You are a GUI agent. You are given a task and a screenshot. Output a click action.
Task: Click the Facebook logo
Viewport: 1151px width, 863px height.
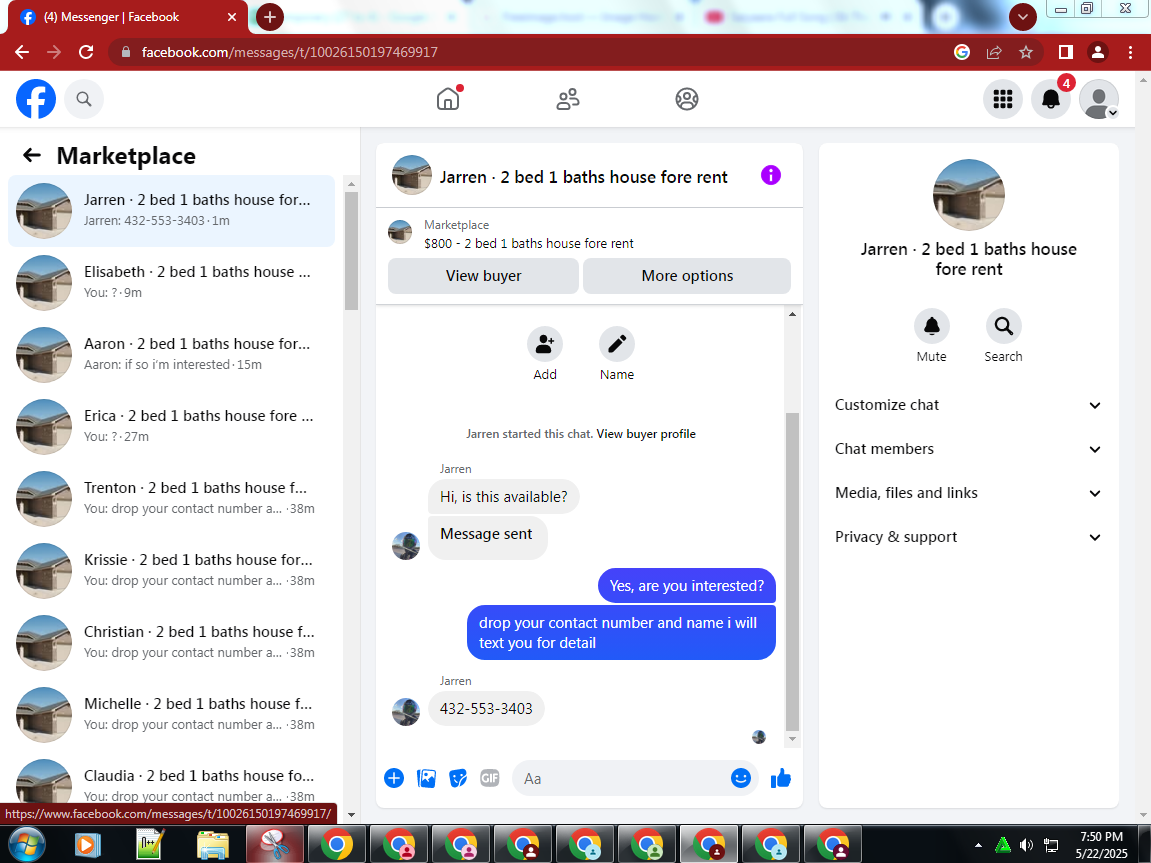36,99
